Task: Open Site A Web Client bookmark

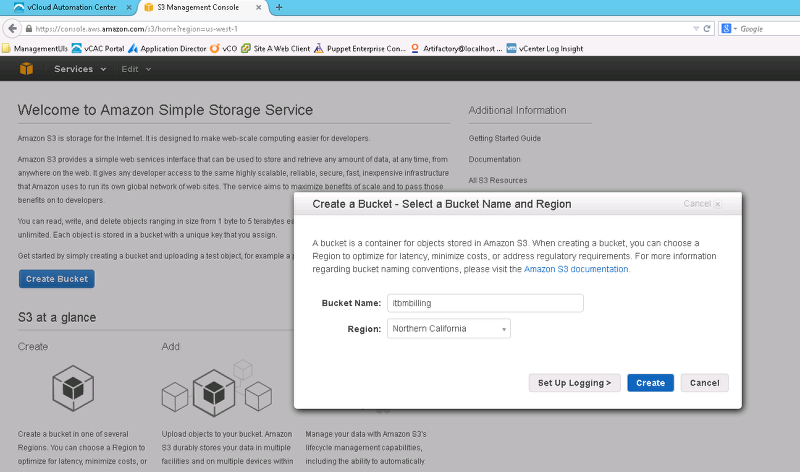Action: click(x=276, y=48)
